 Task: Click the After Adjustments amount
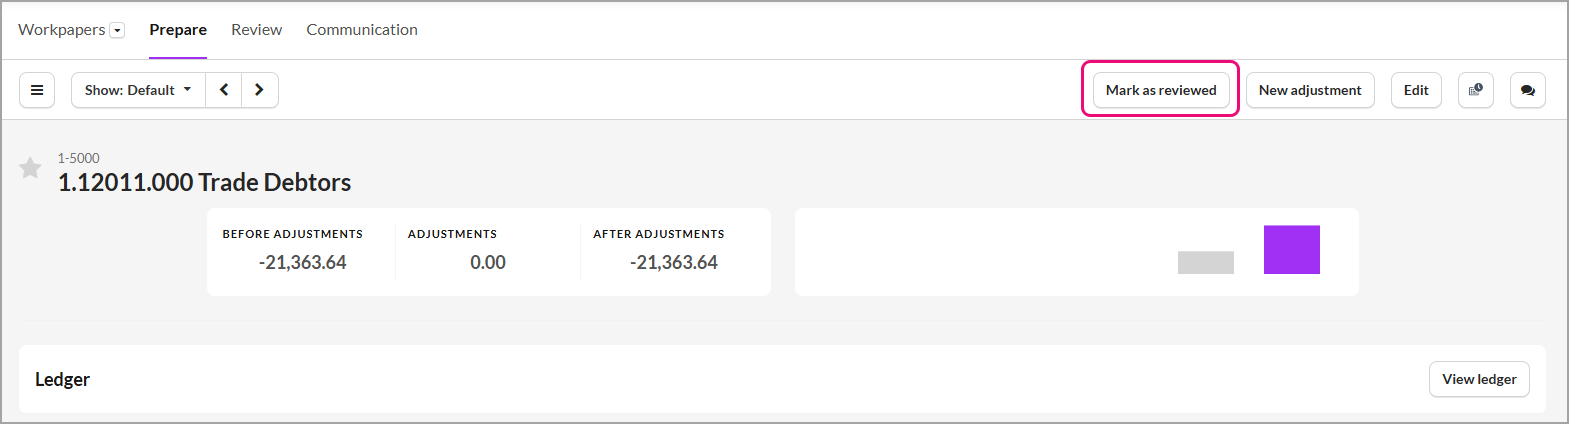[674, 263]
